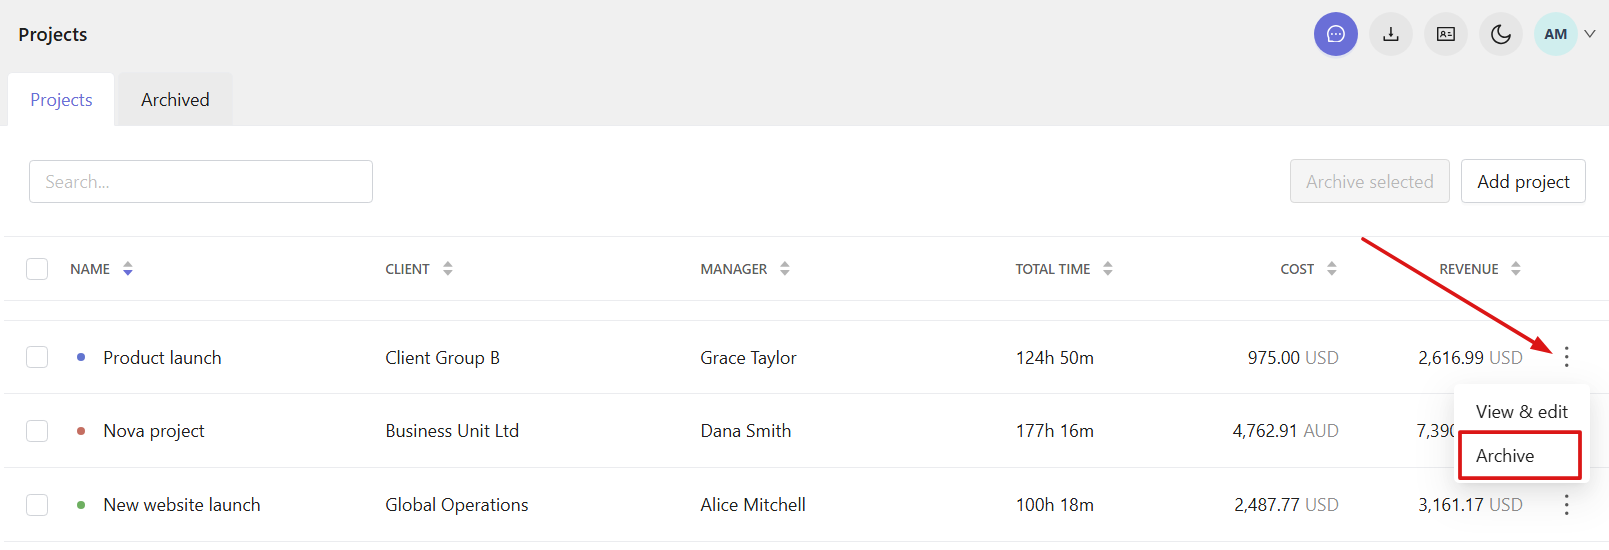Image resolution: width=1609 pixels, height=550 pixels.
Task: Open three-dot menu for New website launch
Action: (x=1567, y=505)
